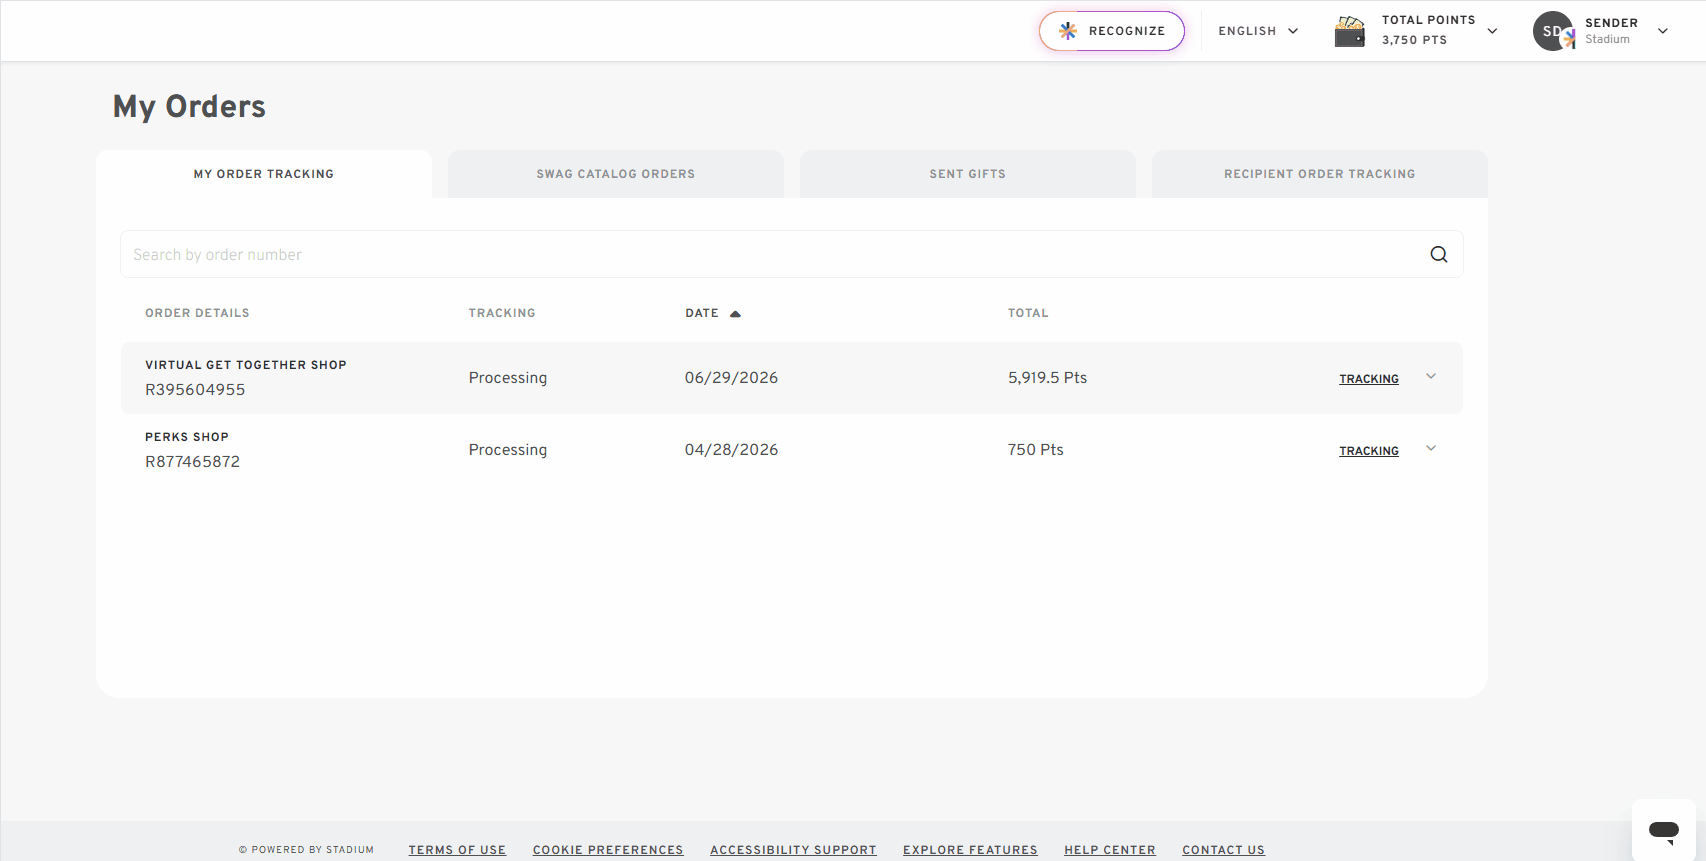Screen dimensions: 1706x861
Task: Click the Recognize button
Action: [1112, 31]
